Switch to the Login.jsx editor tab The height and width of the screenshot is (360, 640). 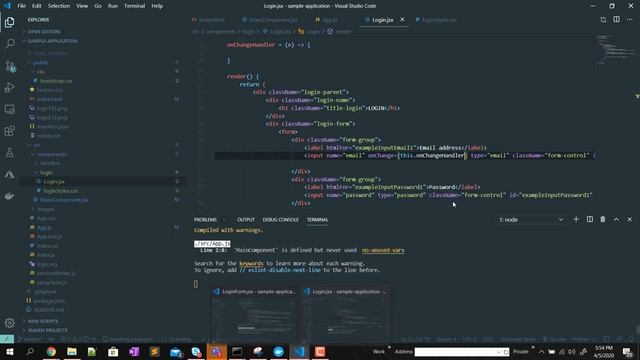click(x=382, y=20)
